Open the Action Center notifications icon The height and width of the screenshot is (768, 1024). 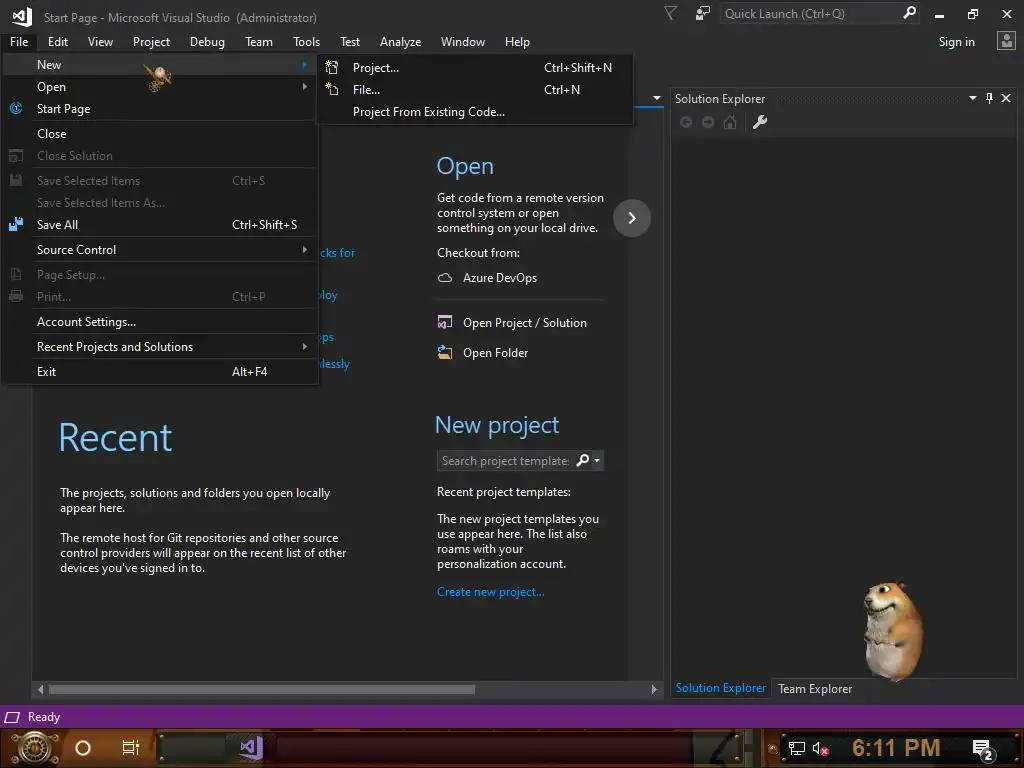[983, 749]
